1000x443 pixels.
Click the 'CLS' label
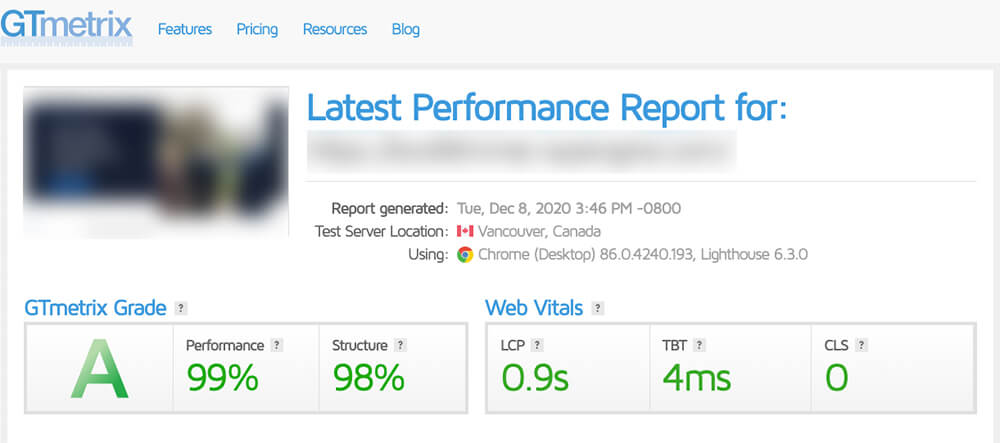pyautogui.click(x=837, y=345)
